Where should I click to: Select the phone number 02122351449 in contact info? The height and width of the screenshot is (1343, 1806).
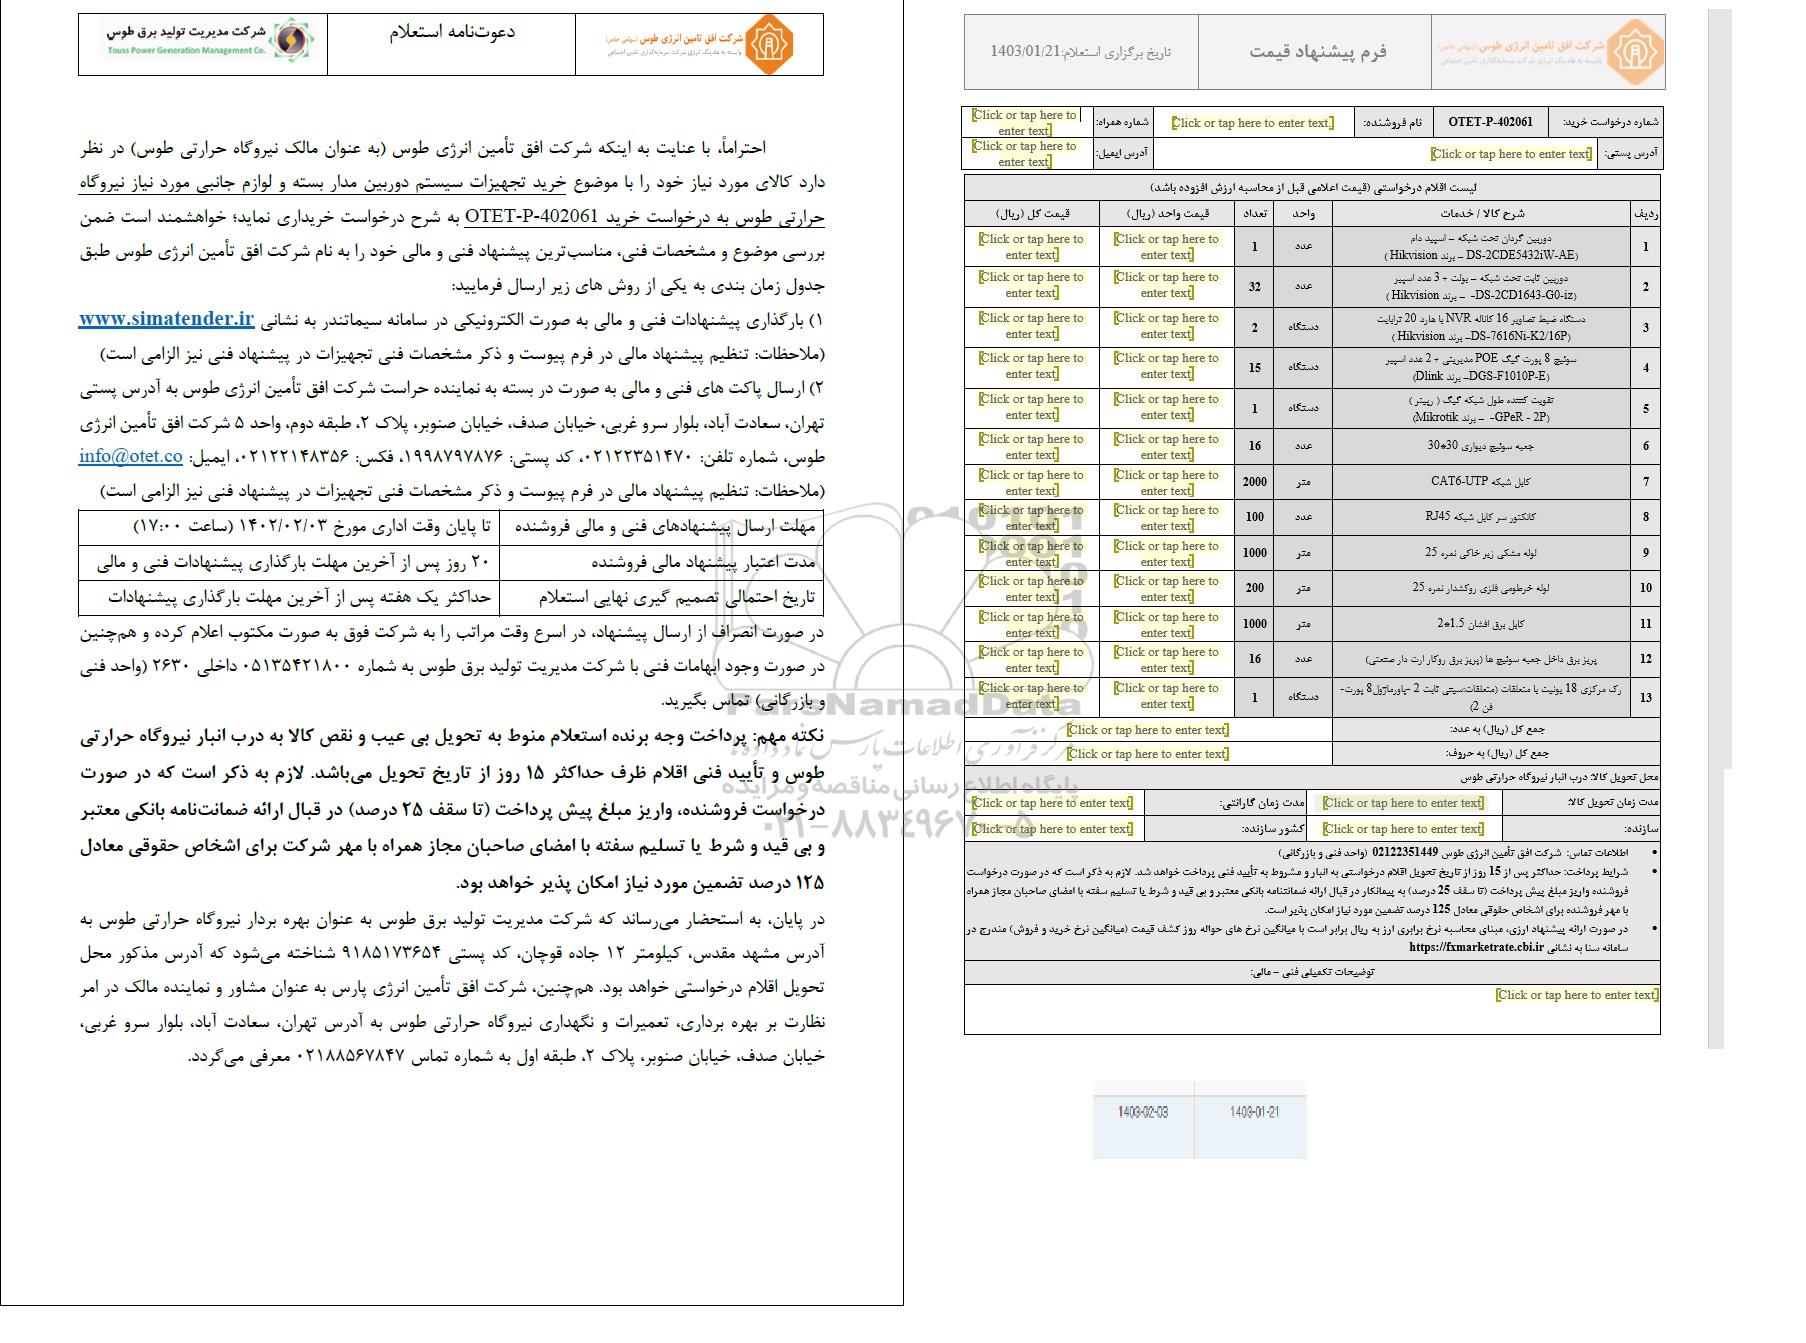[x=1405, y=853]
